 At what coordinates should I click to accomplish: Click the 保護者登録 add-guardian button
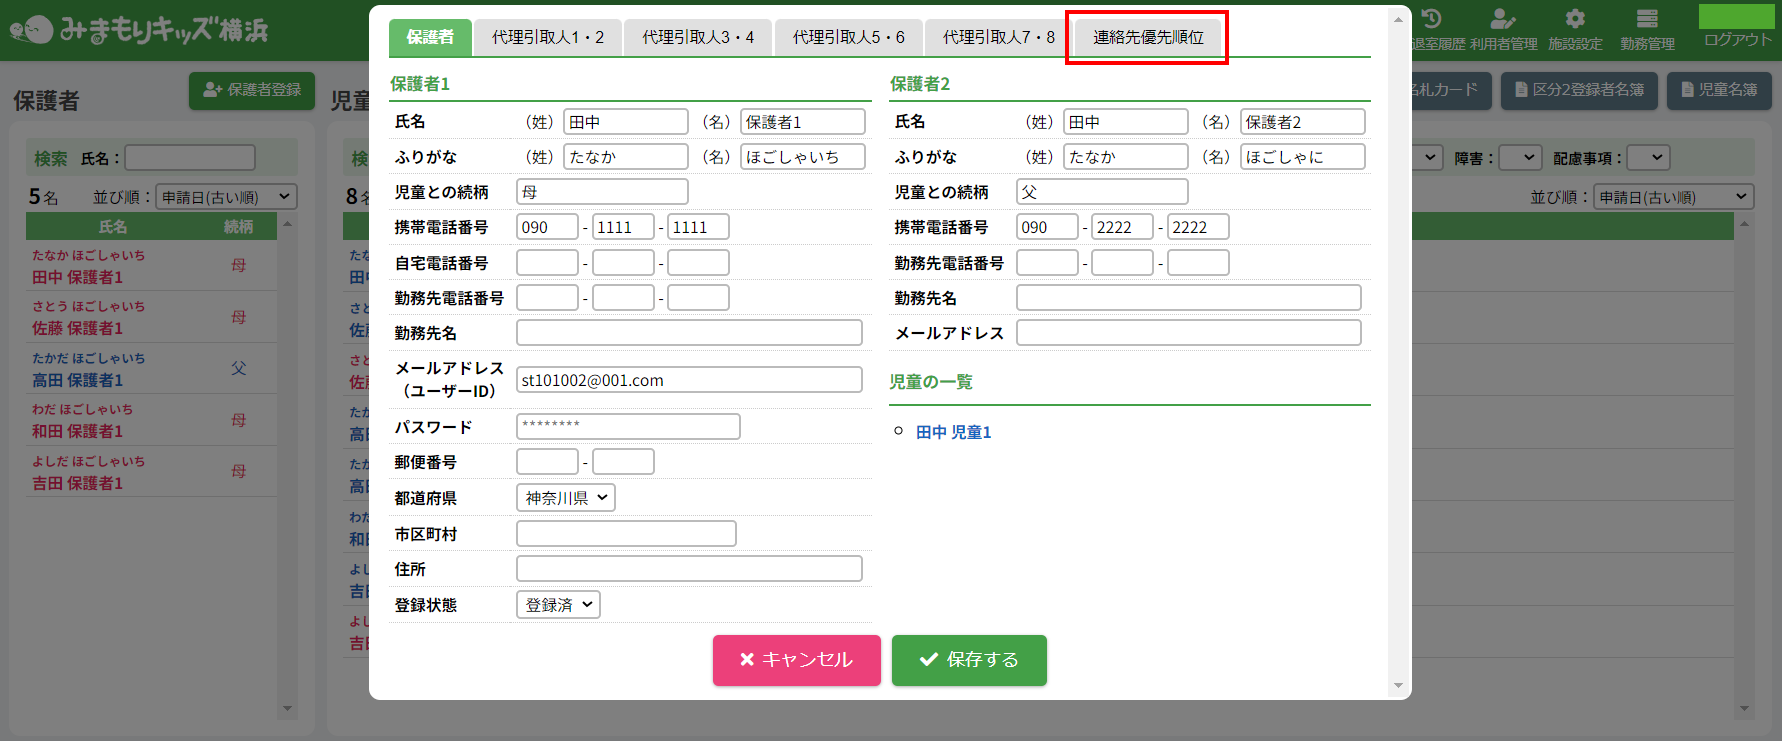pyautogui.click(x=252, y=90)
